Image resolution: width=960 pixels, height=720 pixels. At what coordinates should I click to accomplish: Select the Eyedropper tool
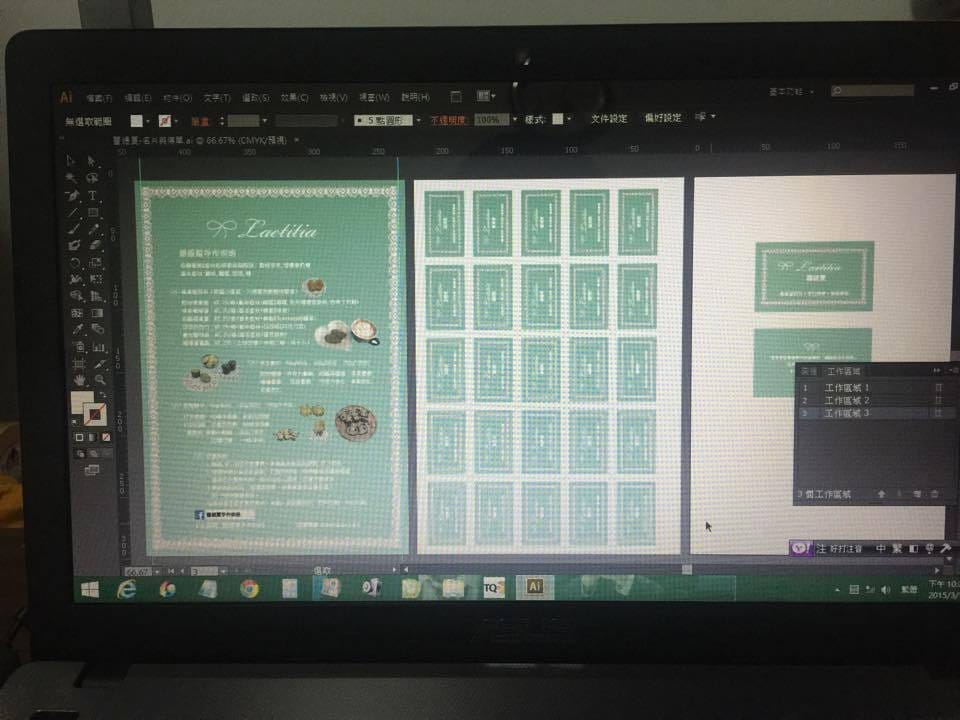pos(77,329)
